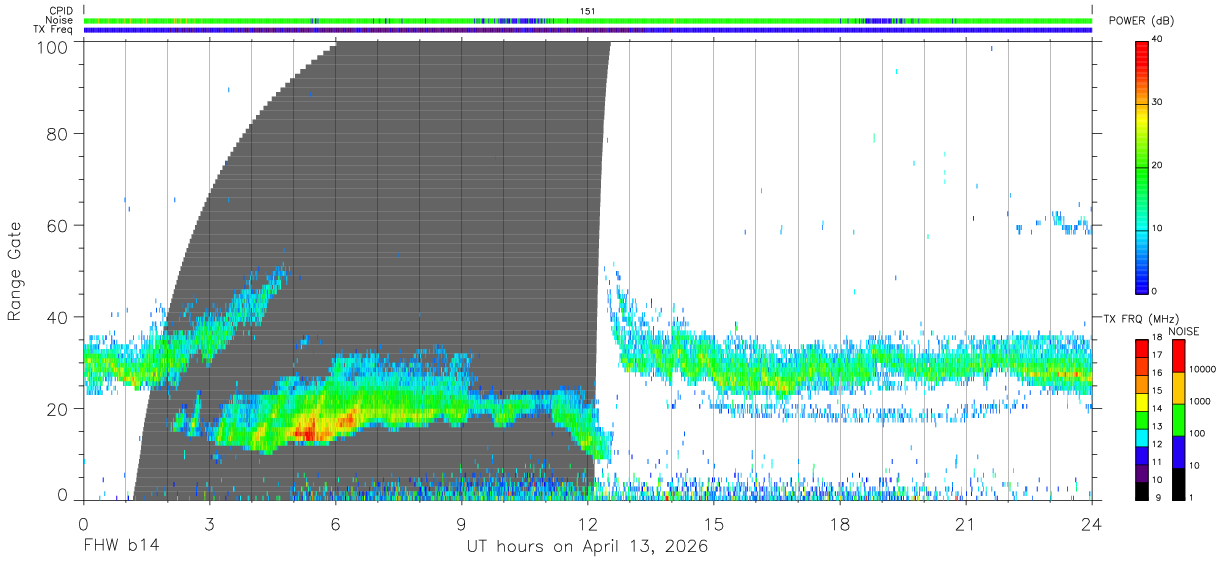The image size is (1228, 567).
Task: Select the 'TX Freq' row label at the top left
Action: click(54, 30)
